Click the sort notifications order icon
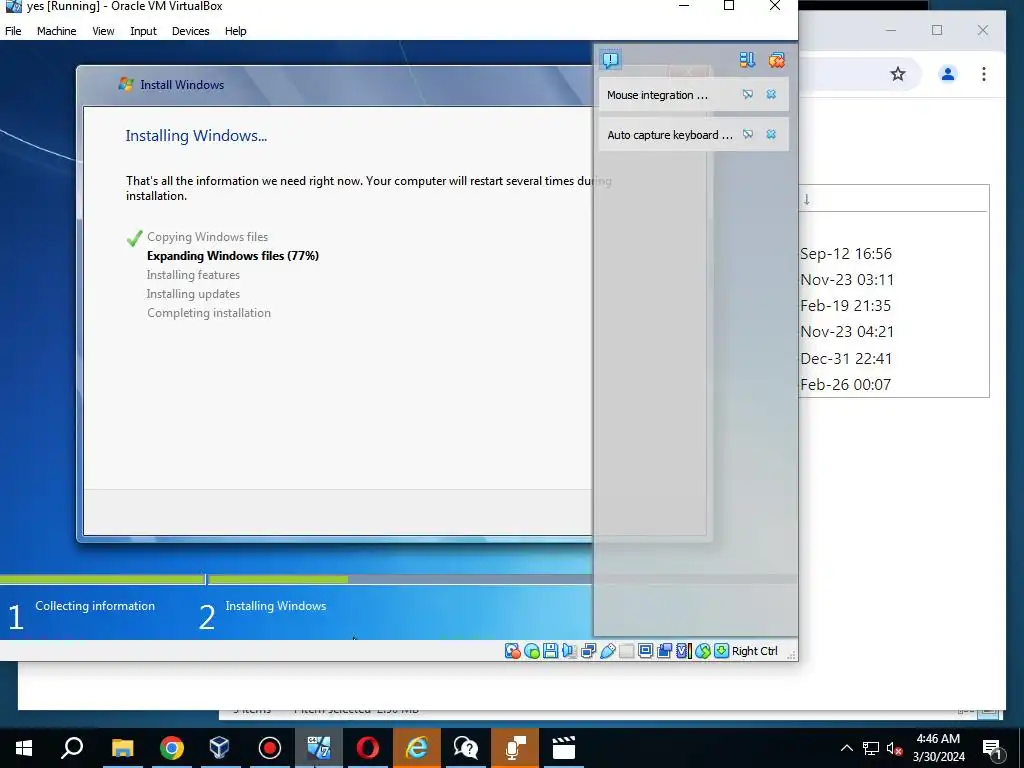The width and height of the screenshot is (1024, 768). [x=747, y=60]
